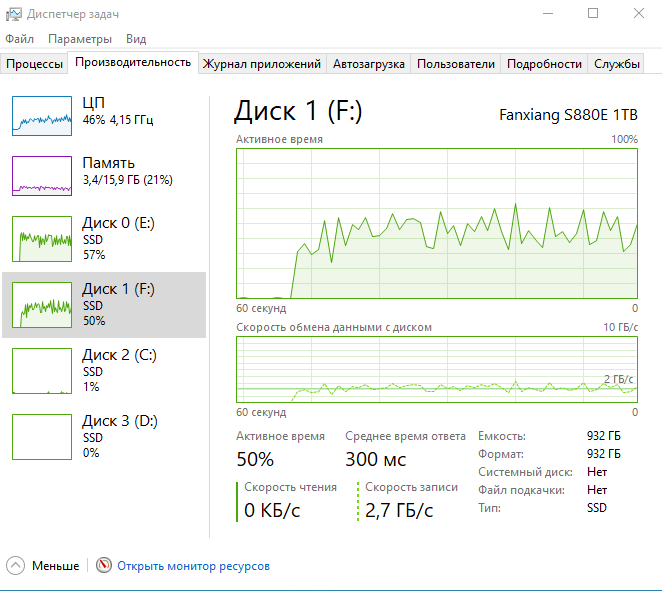The height and width of the screenshot is (591, 662).
Task: Select the Memory usage mini graph
Action: tap(42, 175)
